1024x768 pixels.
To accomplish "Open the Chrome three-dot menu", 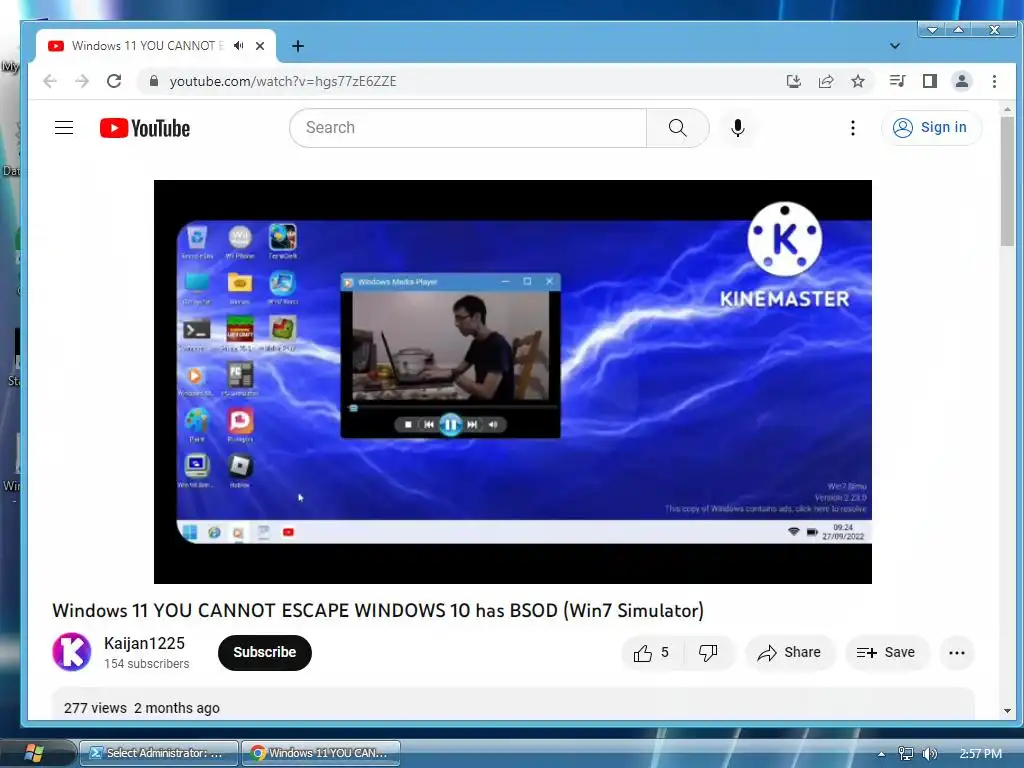I will [994, 81].
